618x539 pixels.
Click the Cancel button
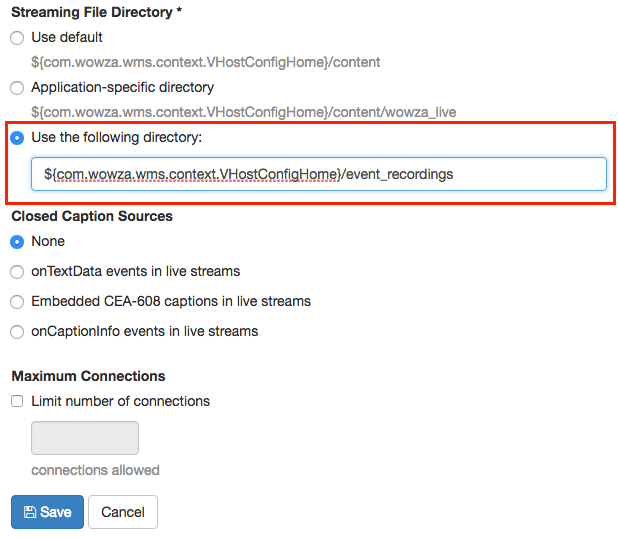pyautogui.click(x=123, y=512)
